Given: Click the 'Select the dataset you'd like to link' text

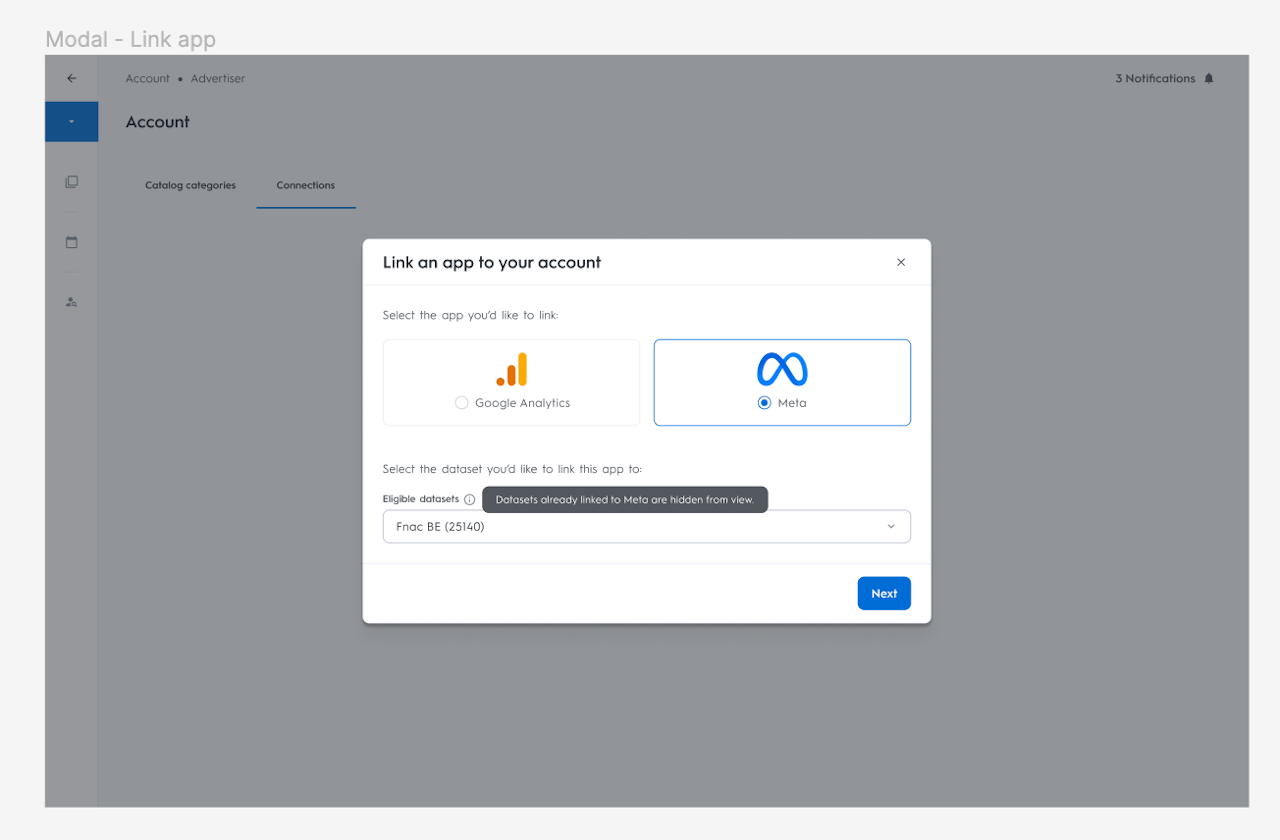Looking at the screenshot, I should click(512, 469).
